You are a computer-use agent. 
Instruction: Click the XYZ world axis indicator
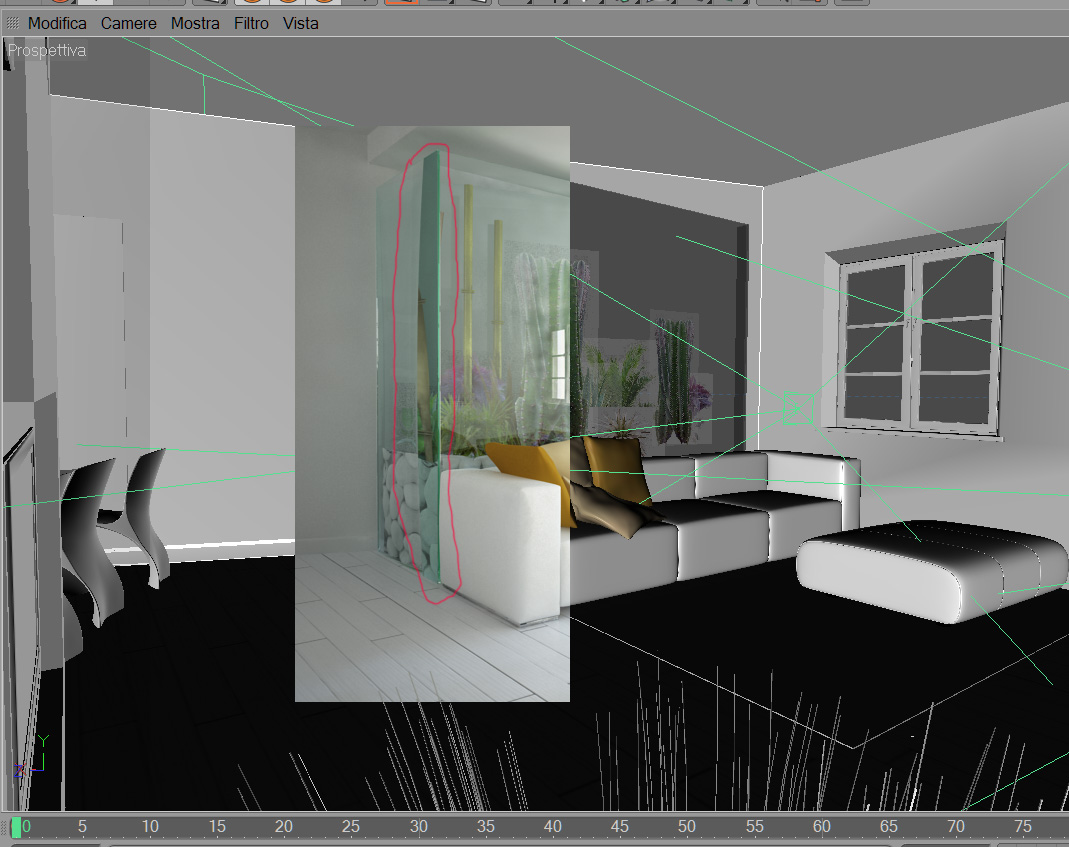pos(31,757)
